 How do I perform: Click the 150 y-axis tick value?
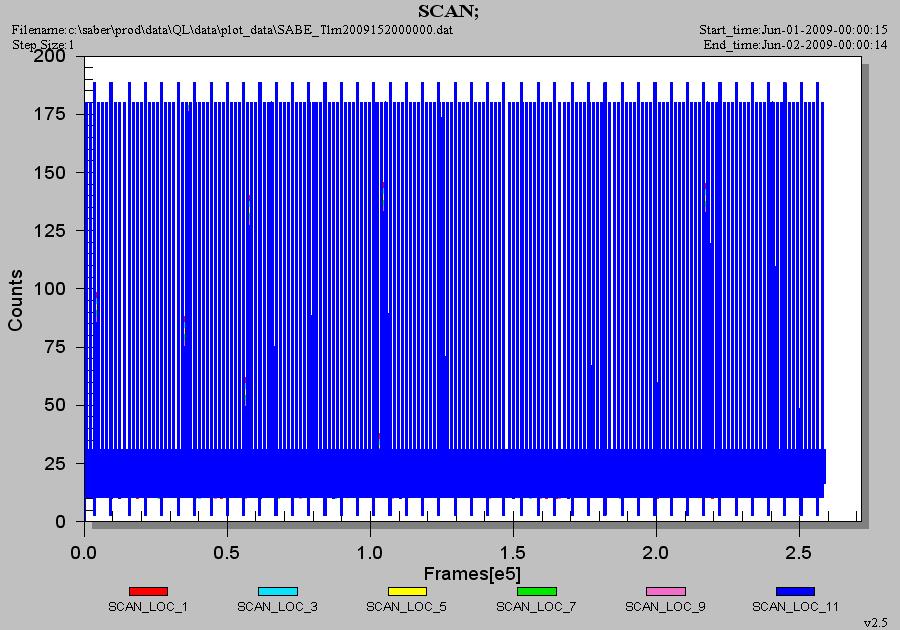click(49, 172)
